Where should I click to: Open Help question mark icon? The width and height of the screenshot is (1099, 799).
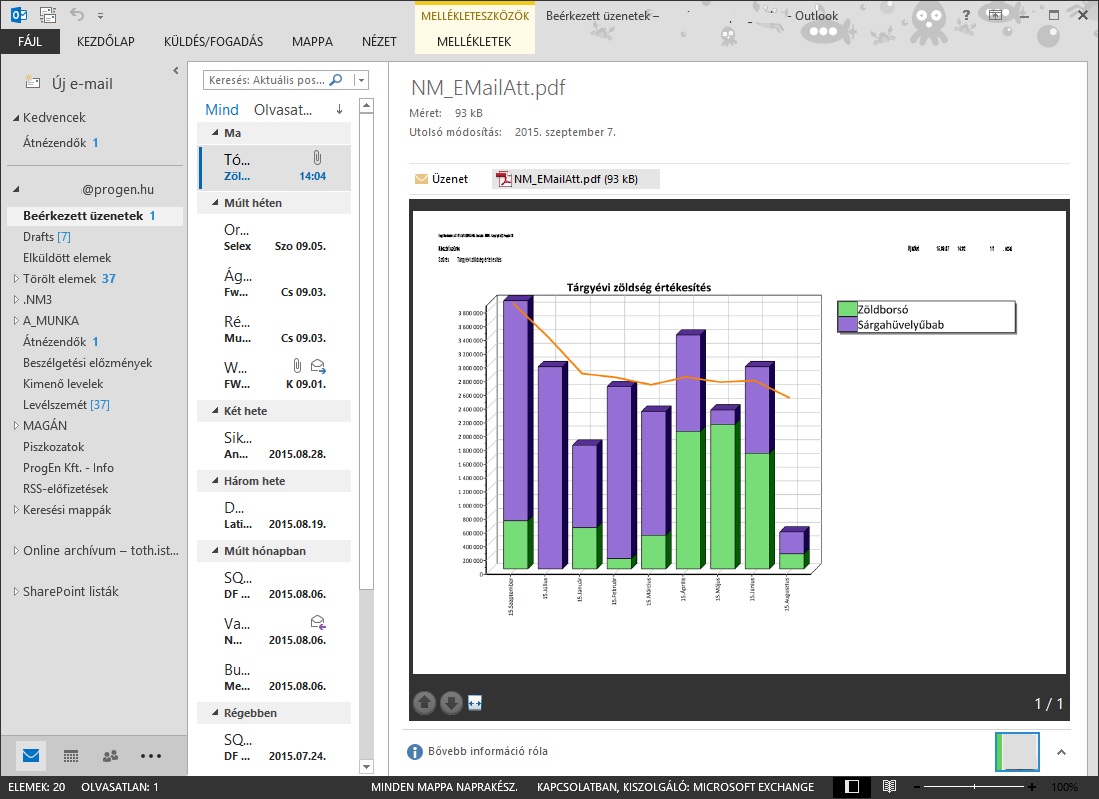coord(966,15)
